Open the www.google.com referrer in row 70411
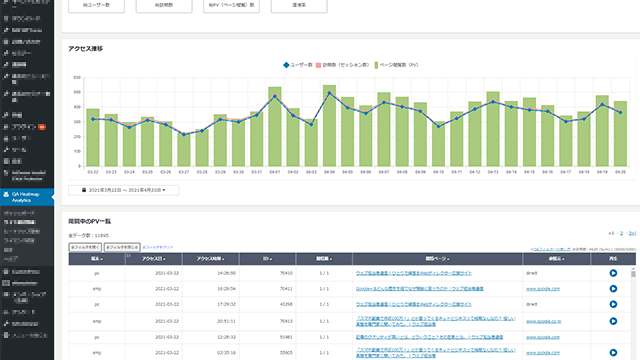 (x=542, y=289)
